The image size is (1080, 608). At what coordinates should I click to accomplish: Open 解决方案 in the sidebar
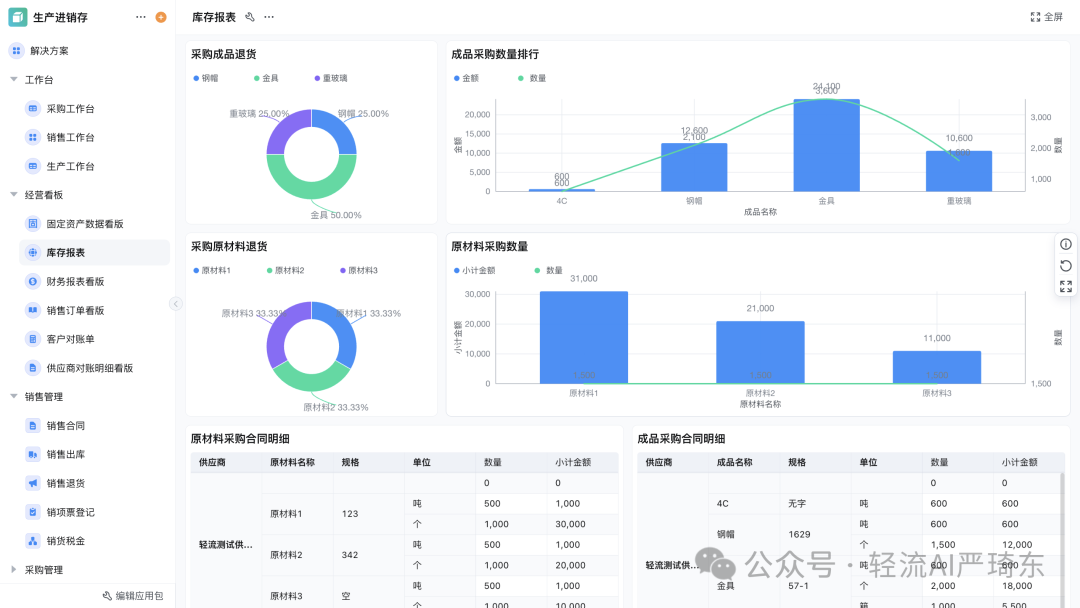point(50,51)
